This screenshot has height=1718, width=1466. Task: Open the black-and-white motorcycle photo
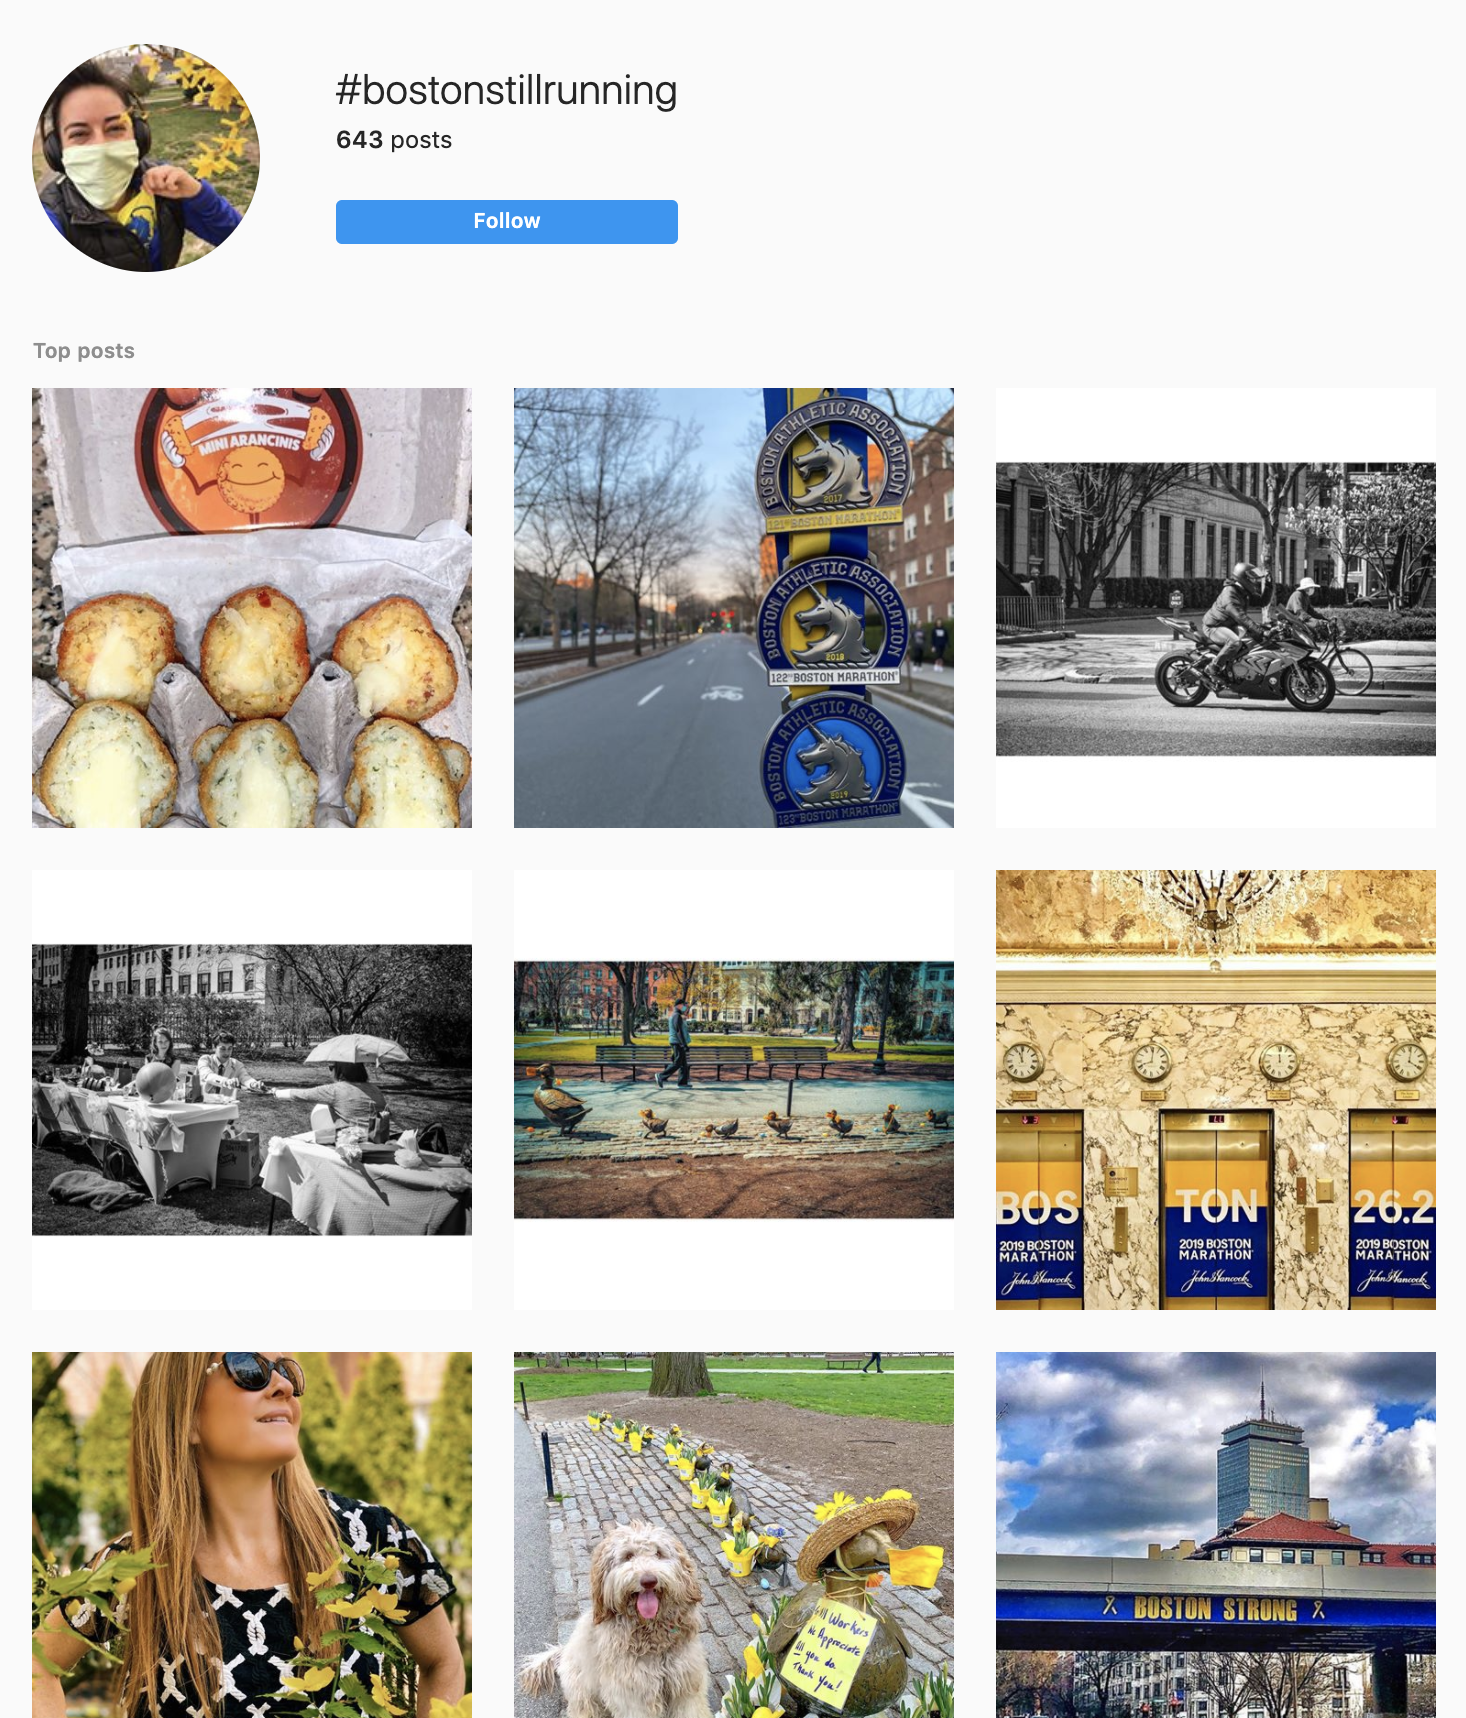click(x=1216, y=608)
